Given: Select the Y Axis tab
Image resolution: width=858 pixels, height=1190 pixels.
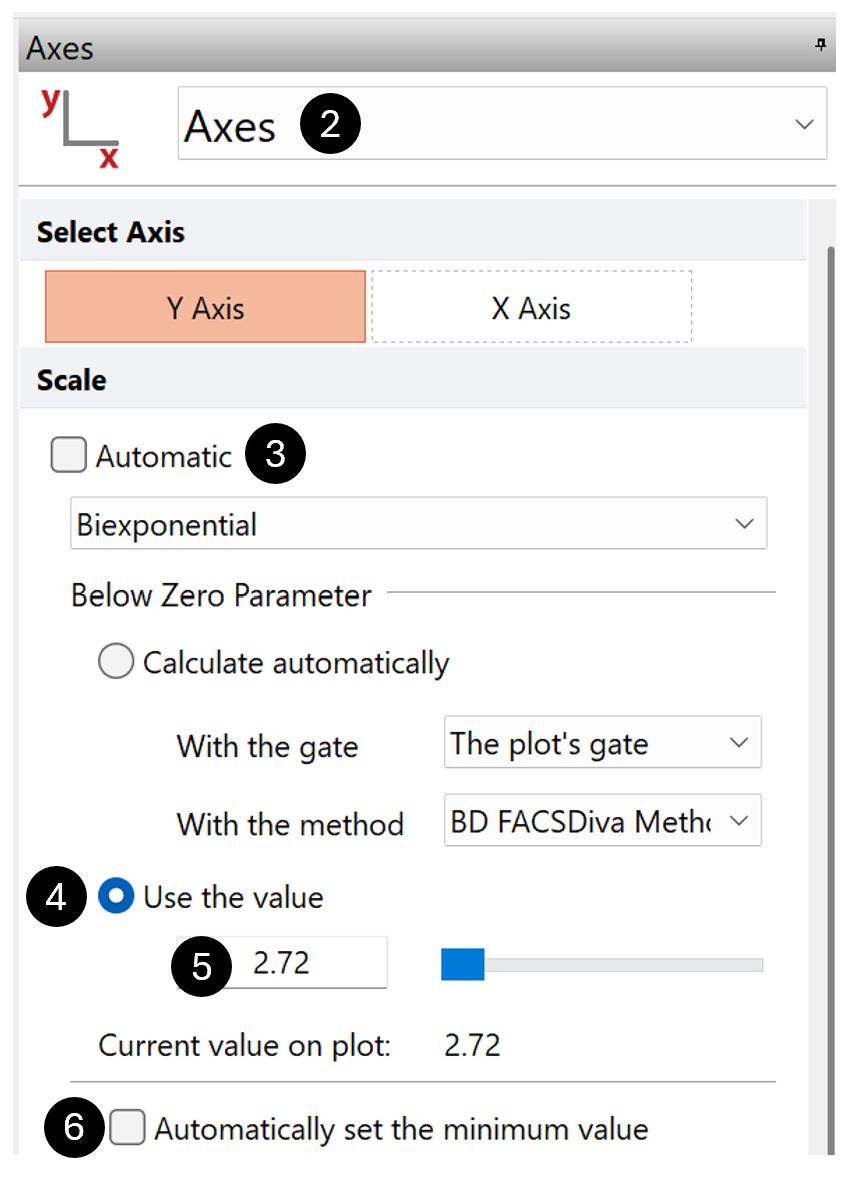Looking at the screenshot, I should point(205,307).
